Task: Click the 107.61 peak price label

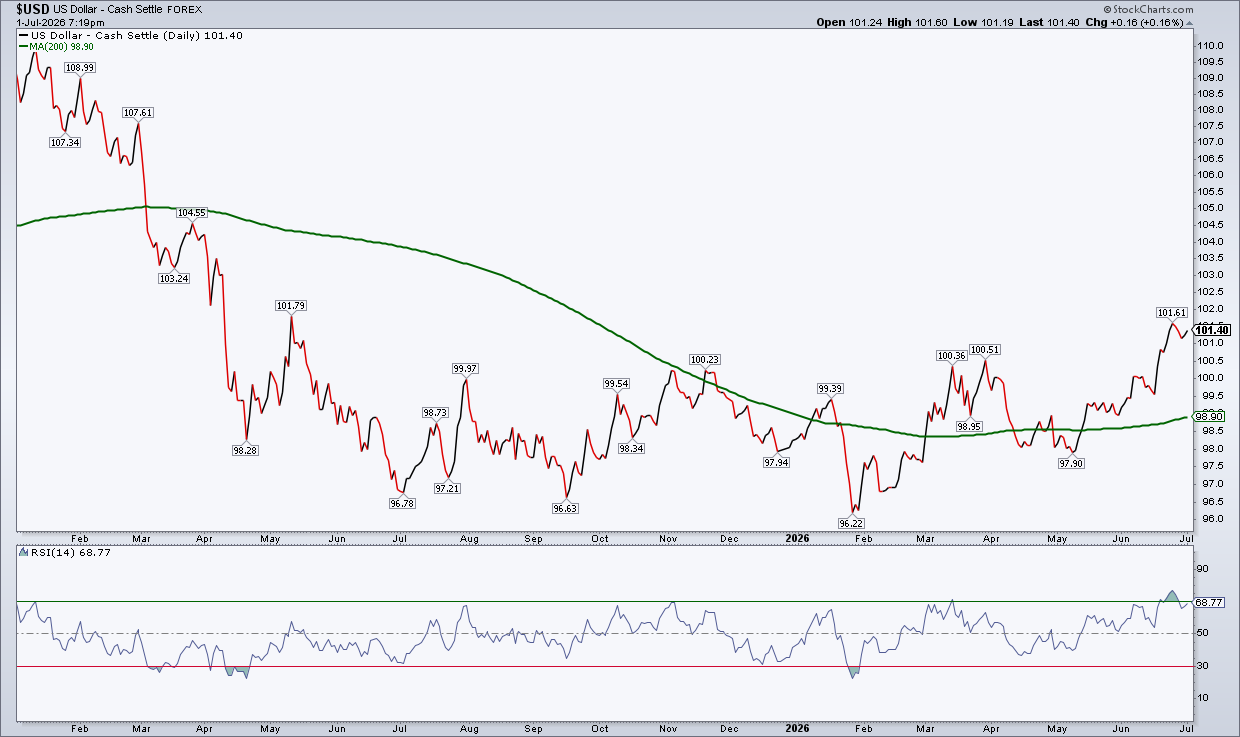Action: point(138,113)
